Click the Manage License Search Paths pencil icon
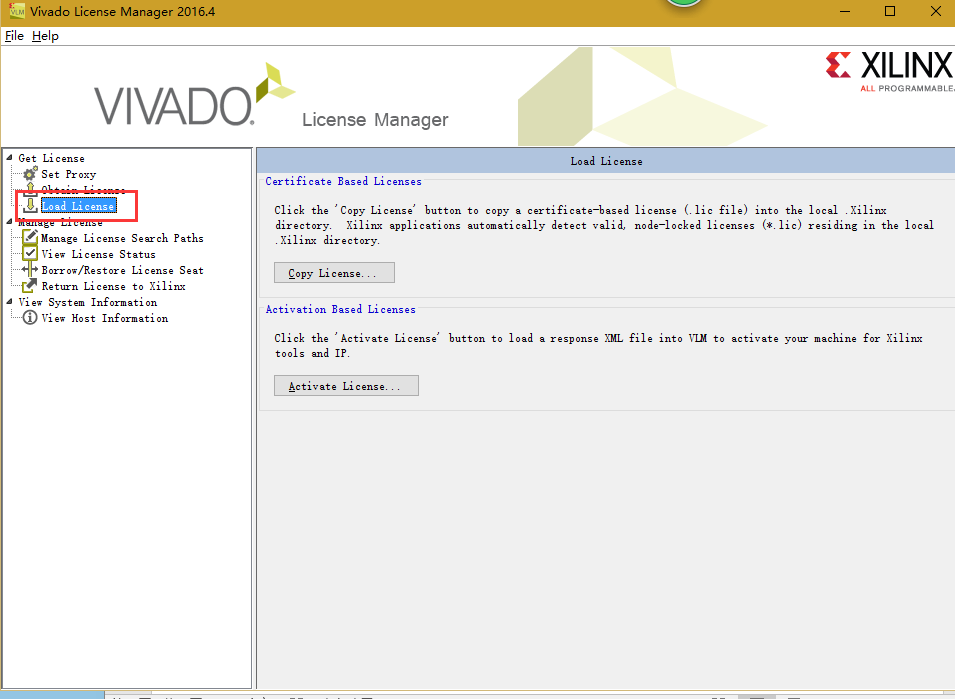 [x=30, y=237]
